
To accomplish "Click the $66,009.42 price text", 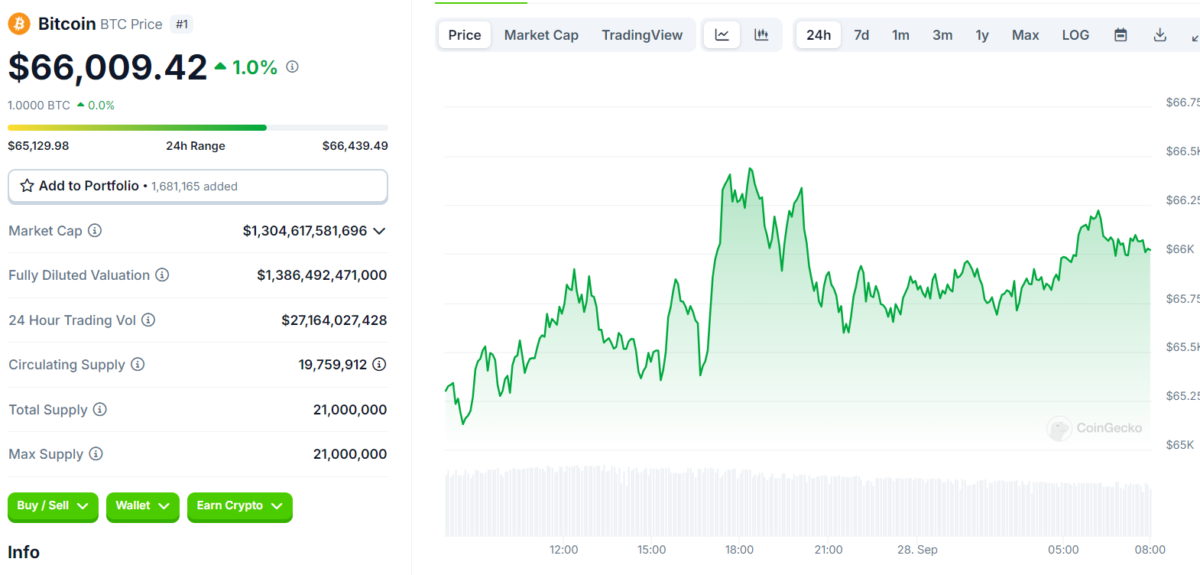I will pos(108,66).
